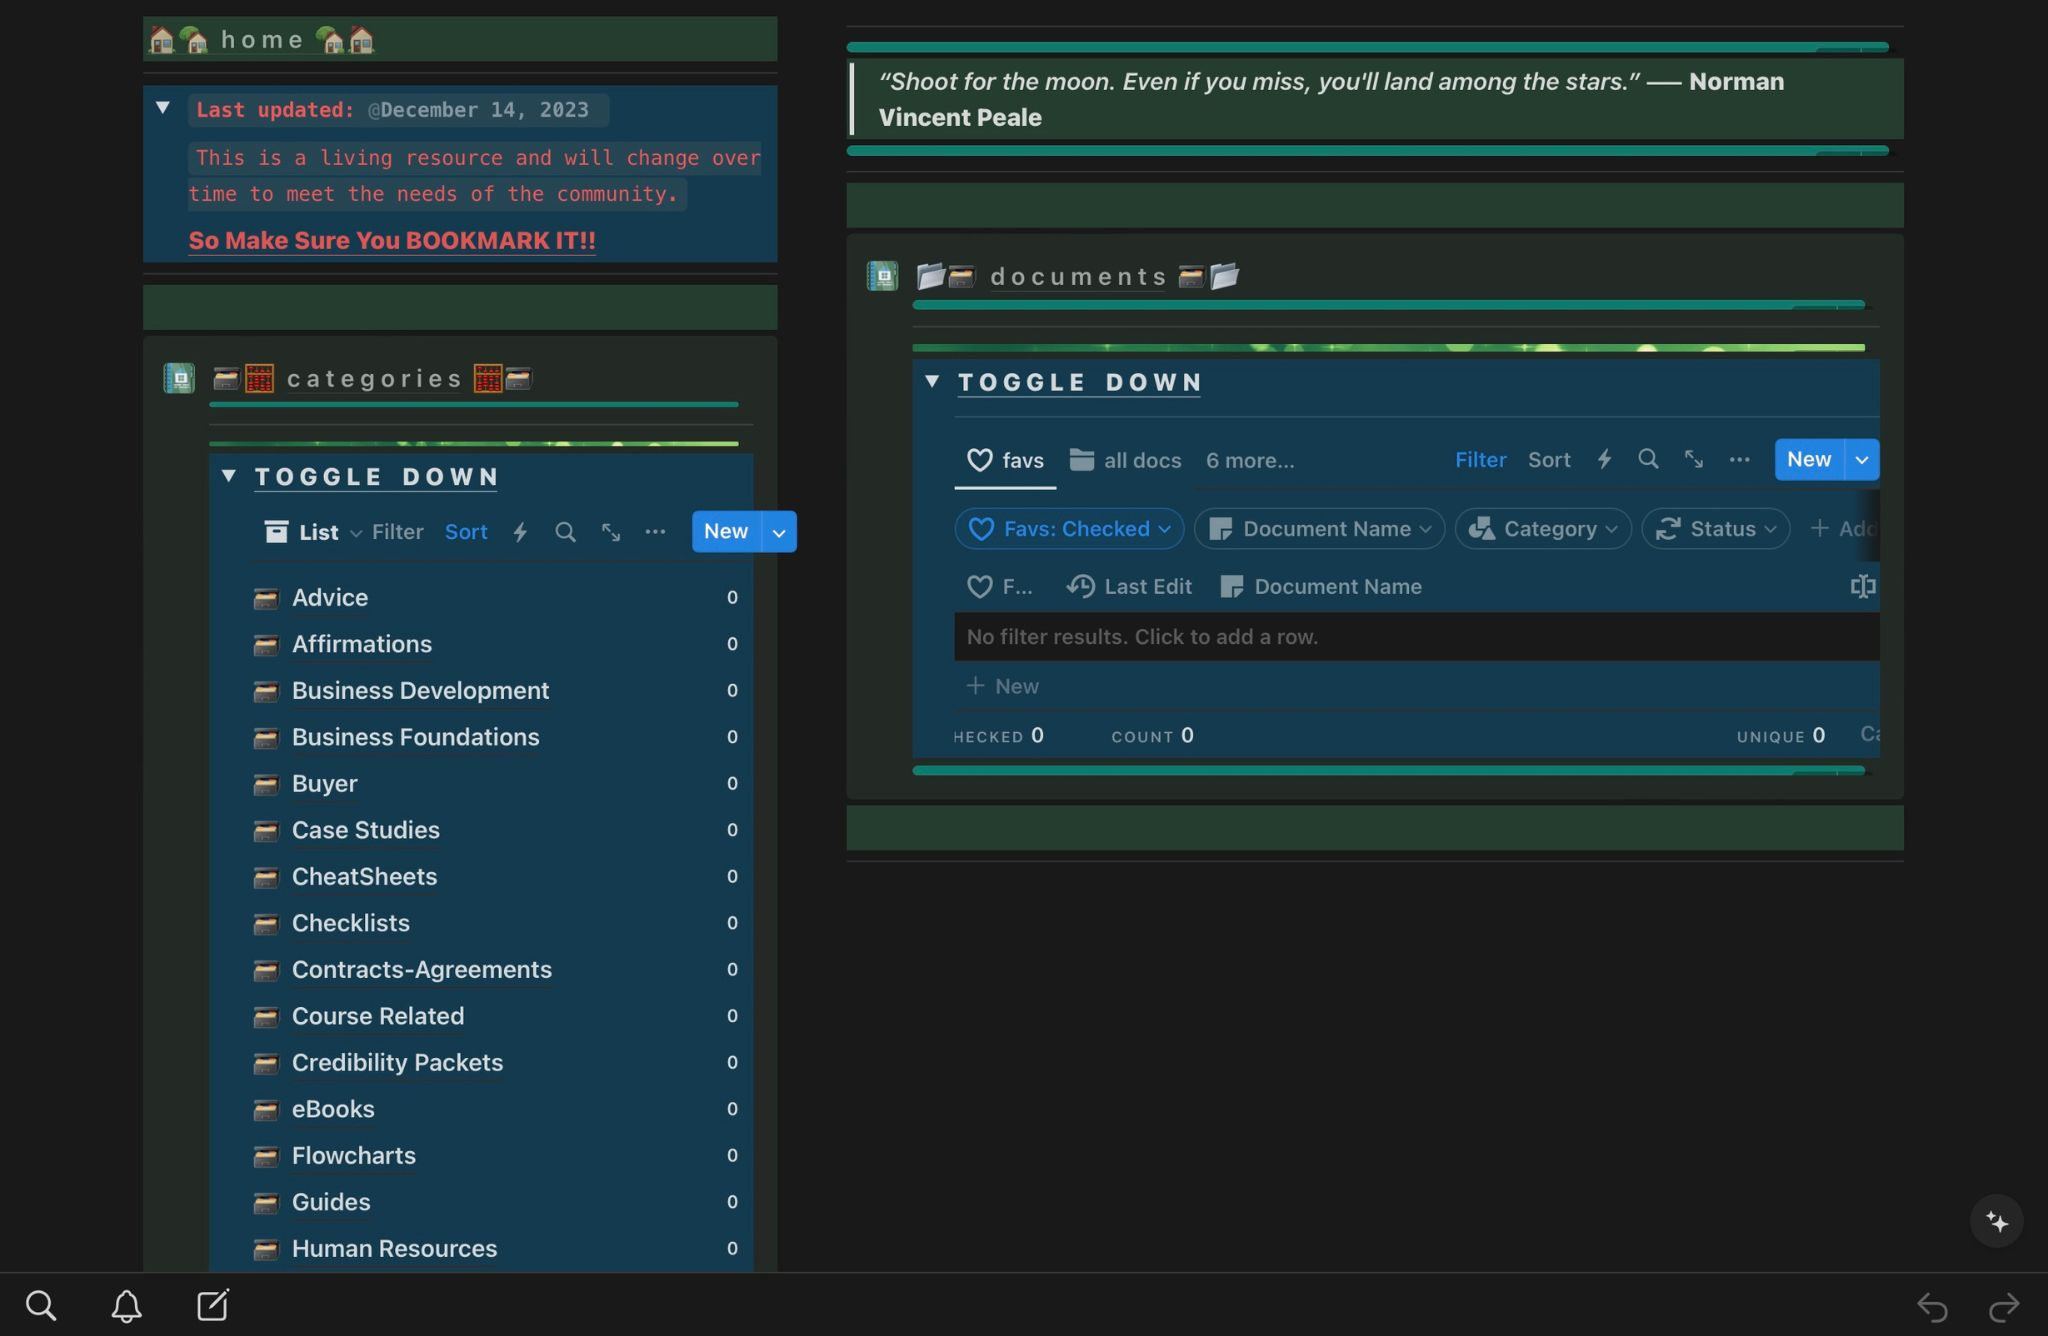2048x1336 pixels.
Task: Click Sort in the categories list
Action: (x=466, y=532)
